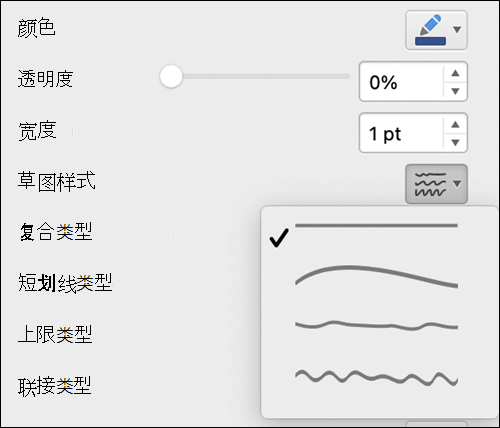
Task: Decrease line width with down arrow
Action: 455,142
